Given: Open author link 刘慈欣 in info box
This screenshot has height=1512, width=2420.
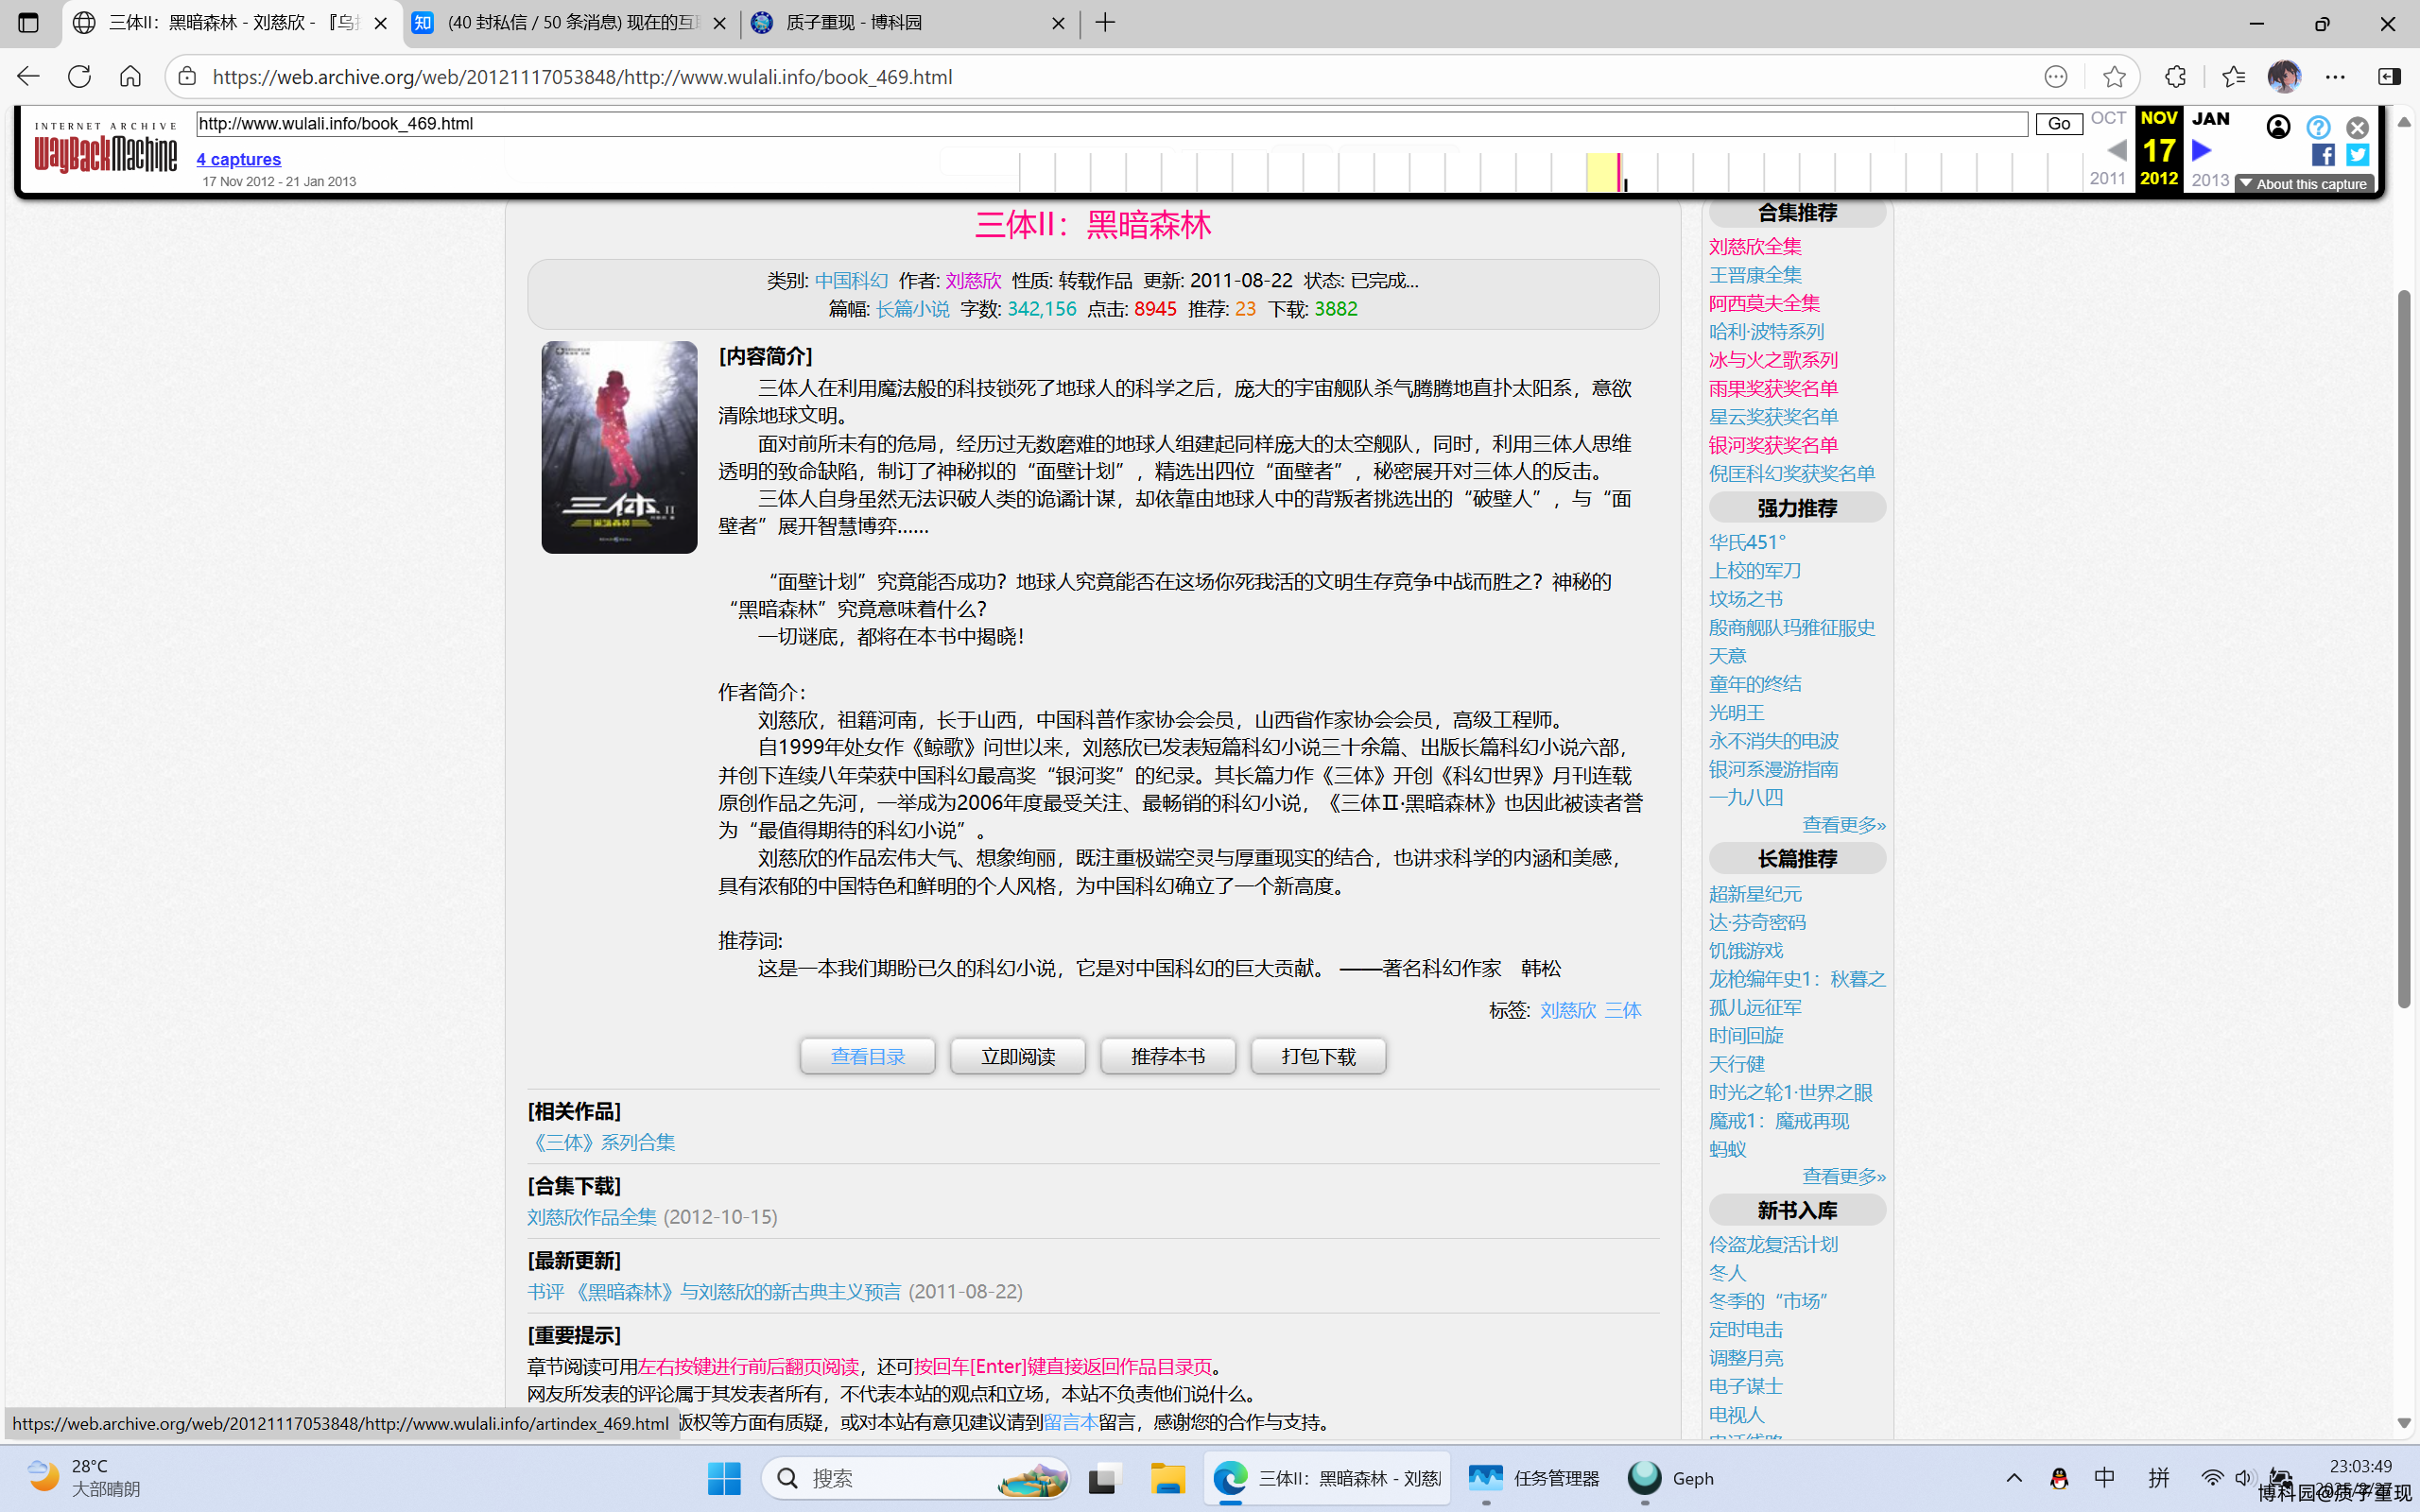Looking at the screenshot, I should coord(973,280).
